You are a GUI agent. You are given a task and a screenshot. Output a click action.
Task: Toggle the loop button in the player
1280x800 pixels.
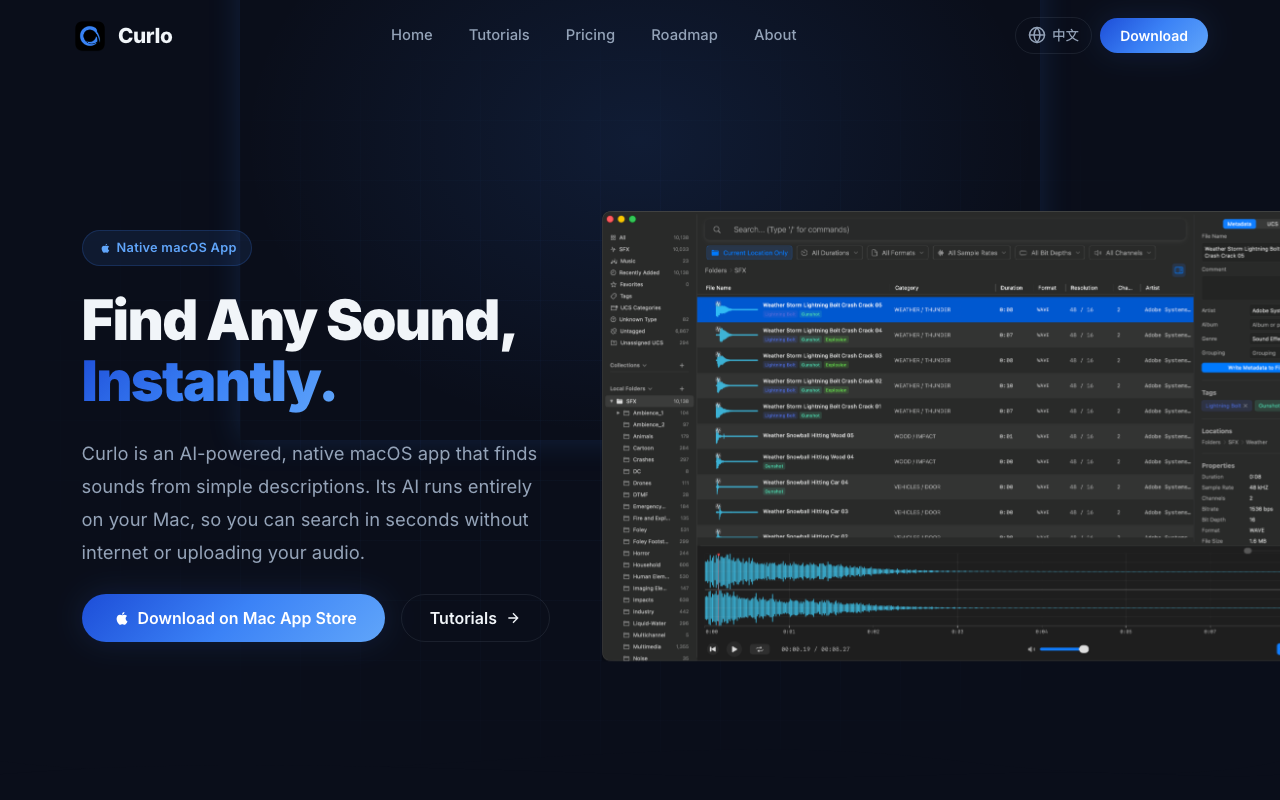[759, 649]
